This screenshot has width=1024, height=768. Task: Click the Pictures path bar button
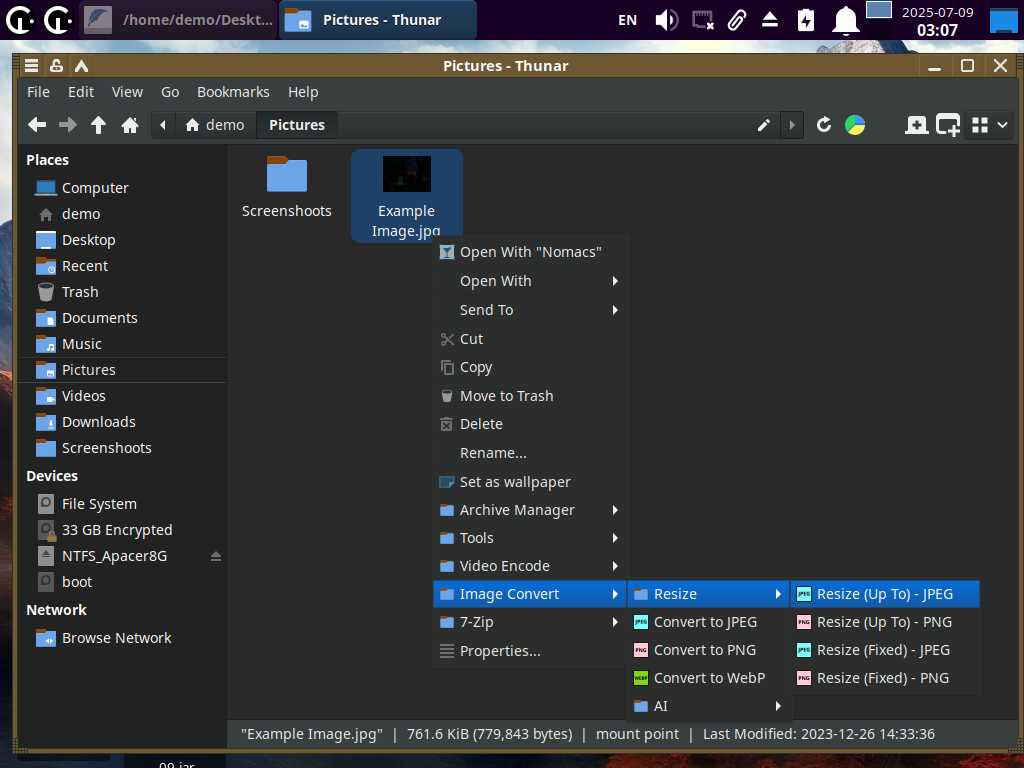[296, 125]
